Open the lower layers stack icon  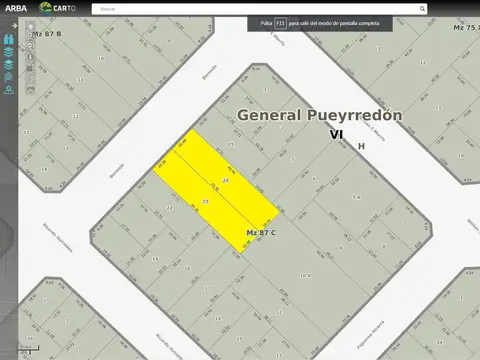coord(9,64)
